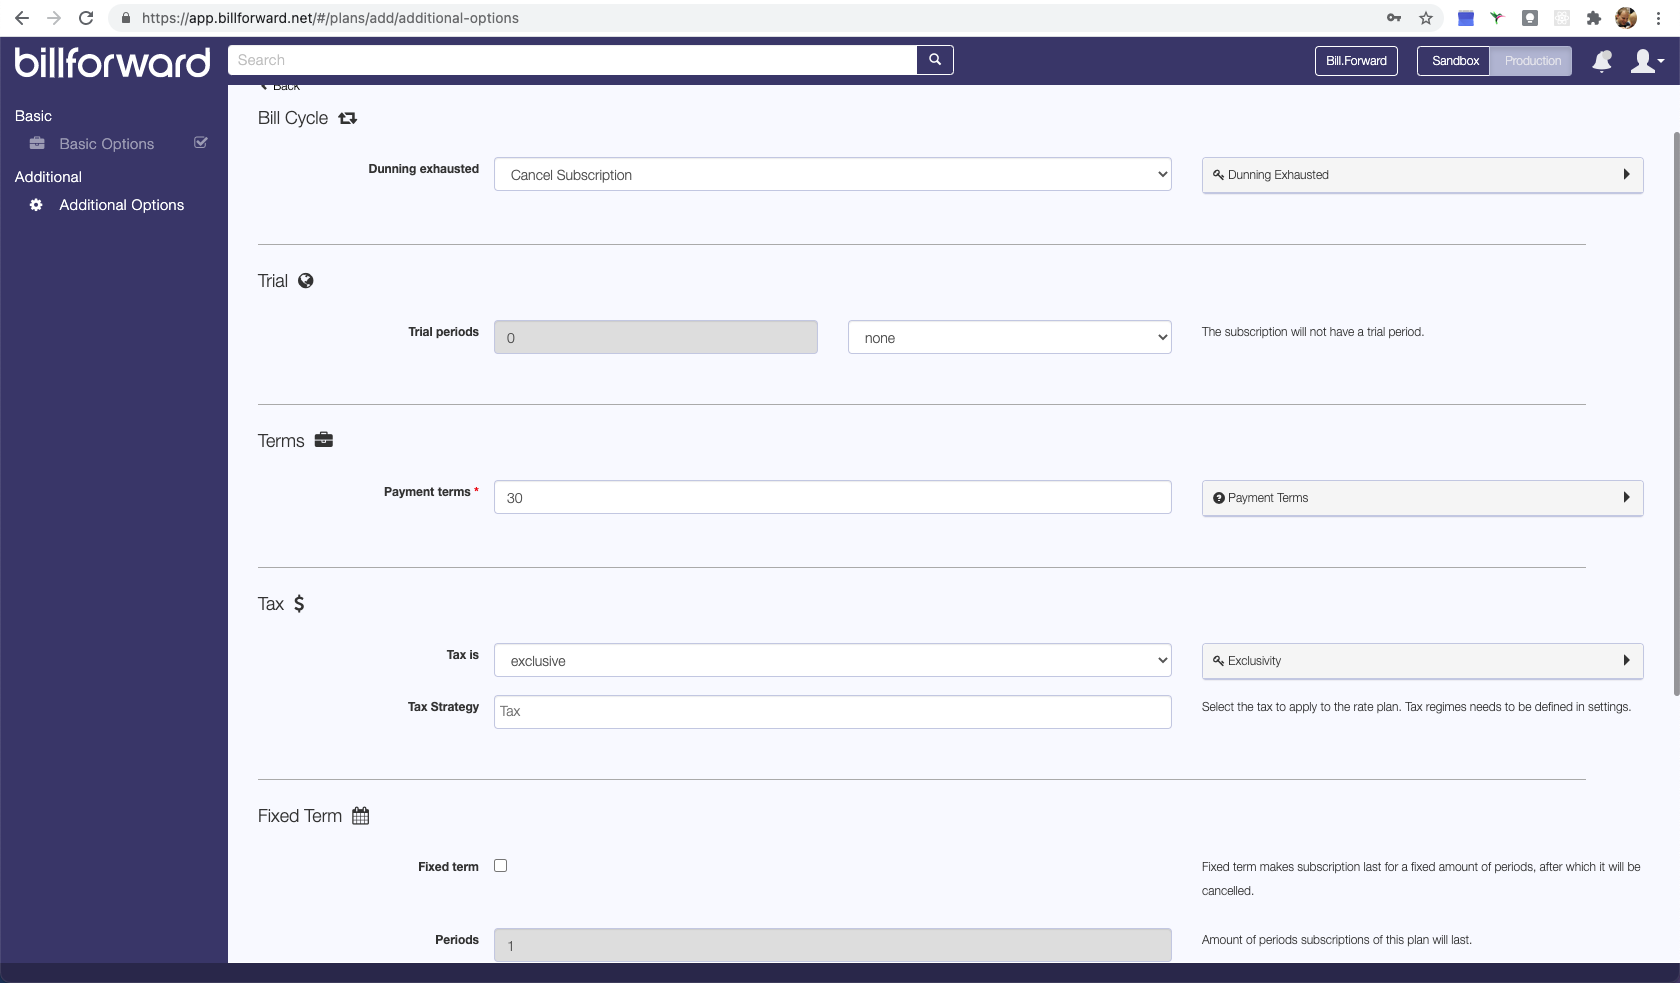
Task: Click the checkmark icon in Basic Options row
Action: coord(201,142)
